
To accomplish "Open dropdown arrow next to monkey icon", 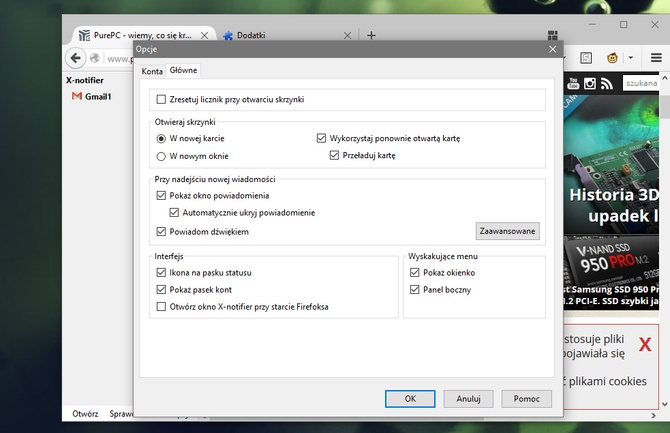I will (x=631, y=58).
